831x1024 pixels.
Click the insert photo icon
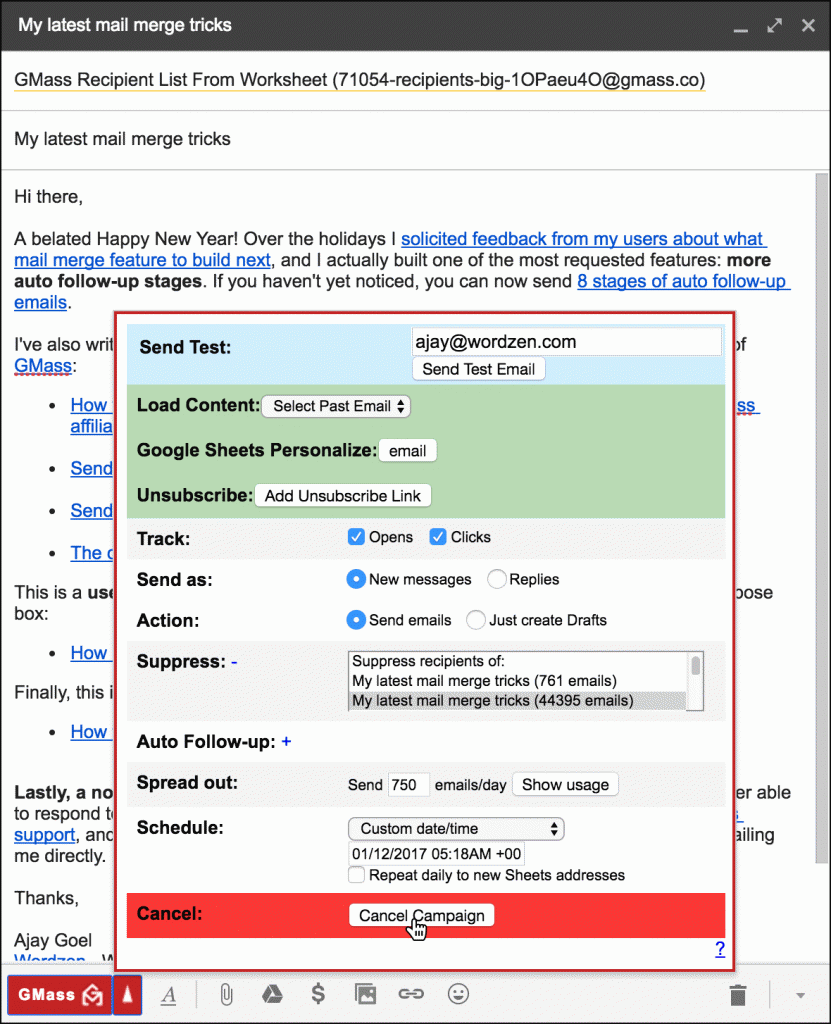click(365, 994)
